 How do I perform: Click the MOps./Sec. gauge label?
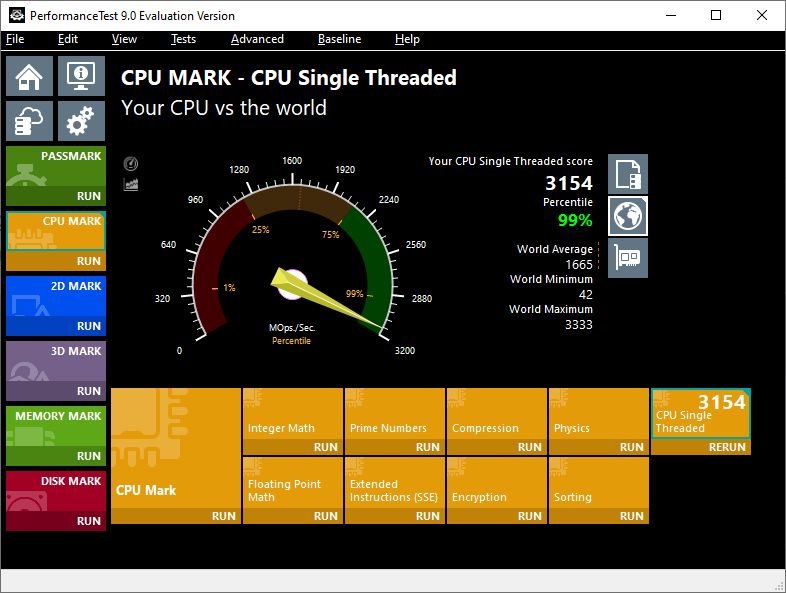click(292, 328)
